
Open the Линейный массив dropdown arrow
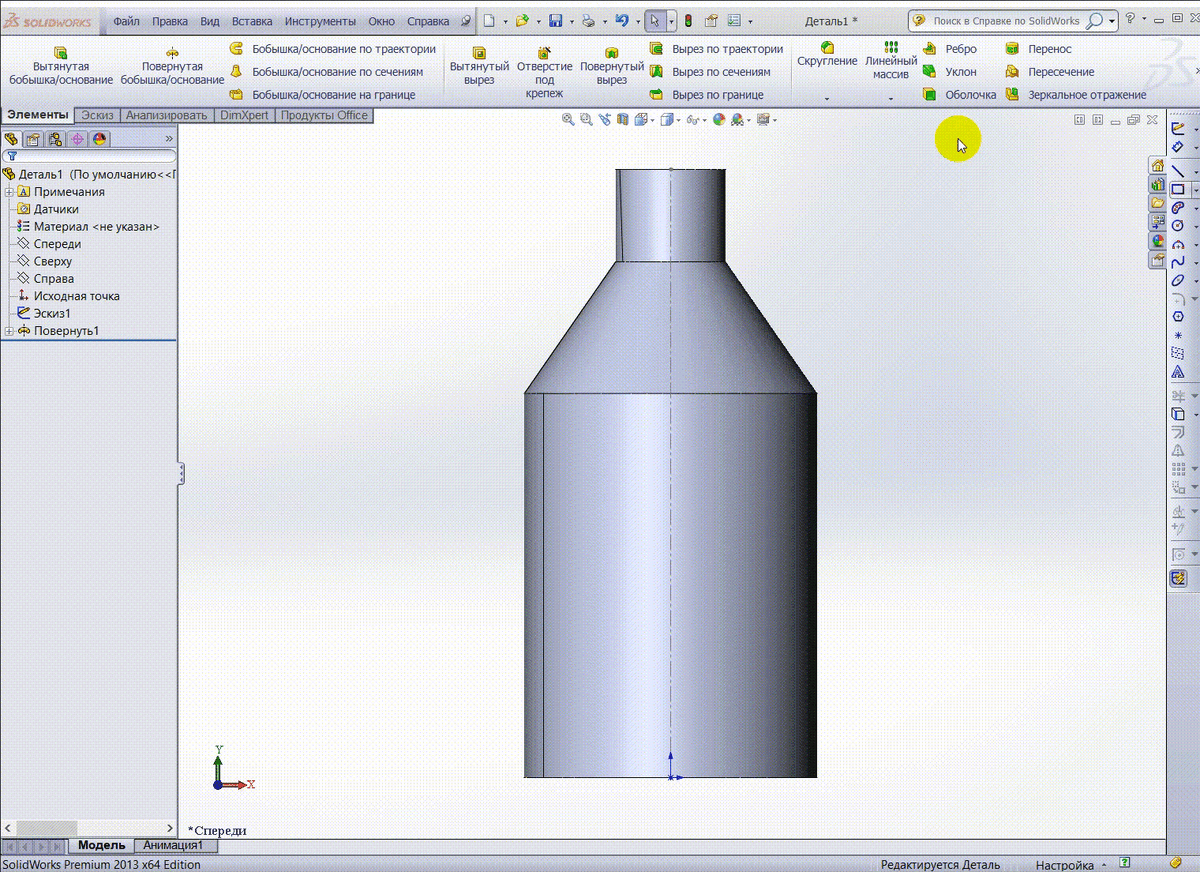(x=891, y=99)
